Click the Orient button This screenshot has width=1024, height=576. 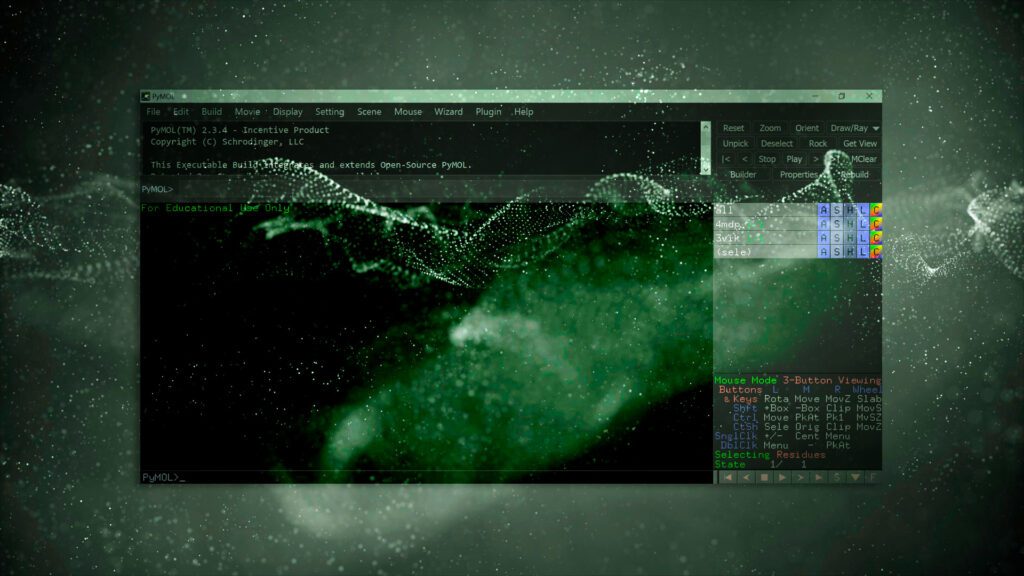[807, 128]
